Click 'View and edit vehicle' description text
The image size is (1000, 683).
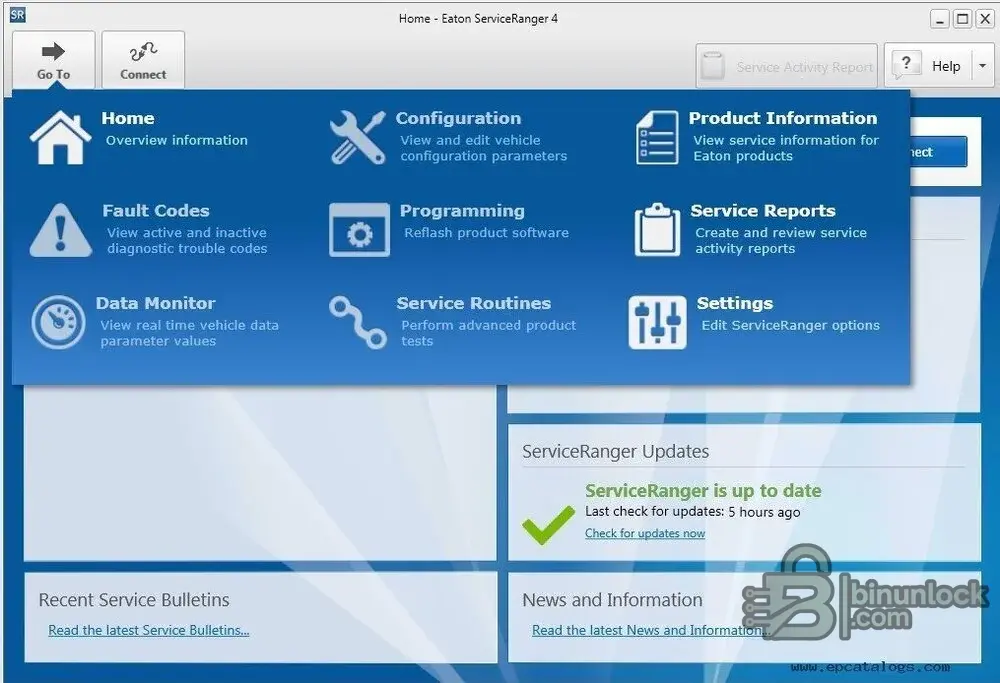coord(470,140)
